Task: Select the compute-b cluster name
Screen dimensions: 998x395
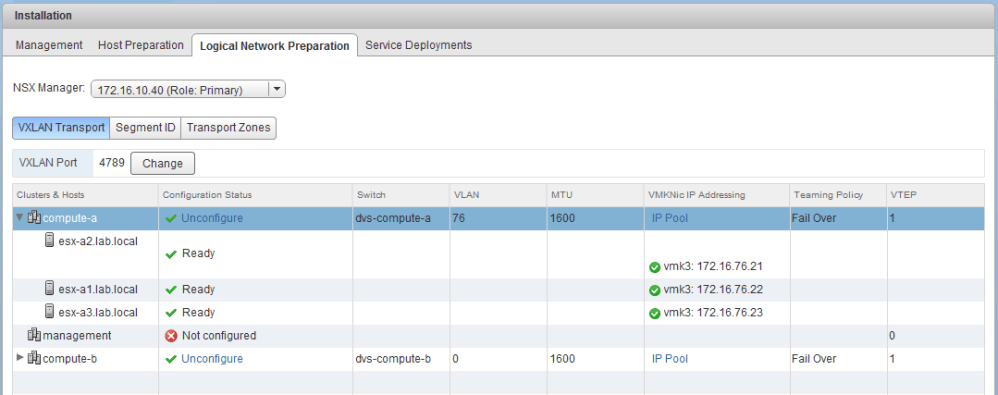Action: 69,359
